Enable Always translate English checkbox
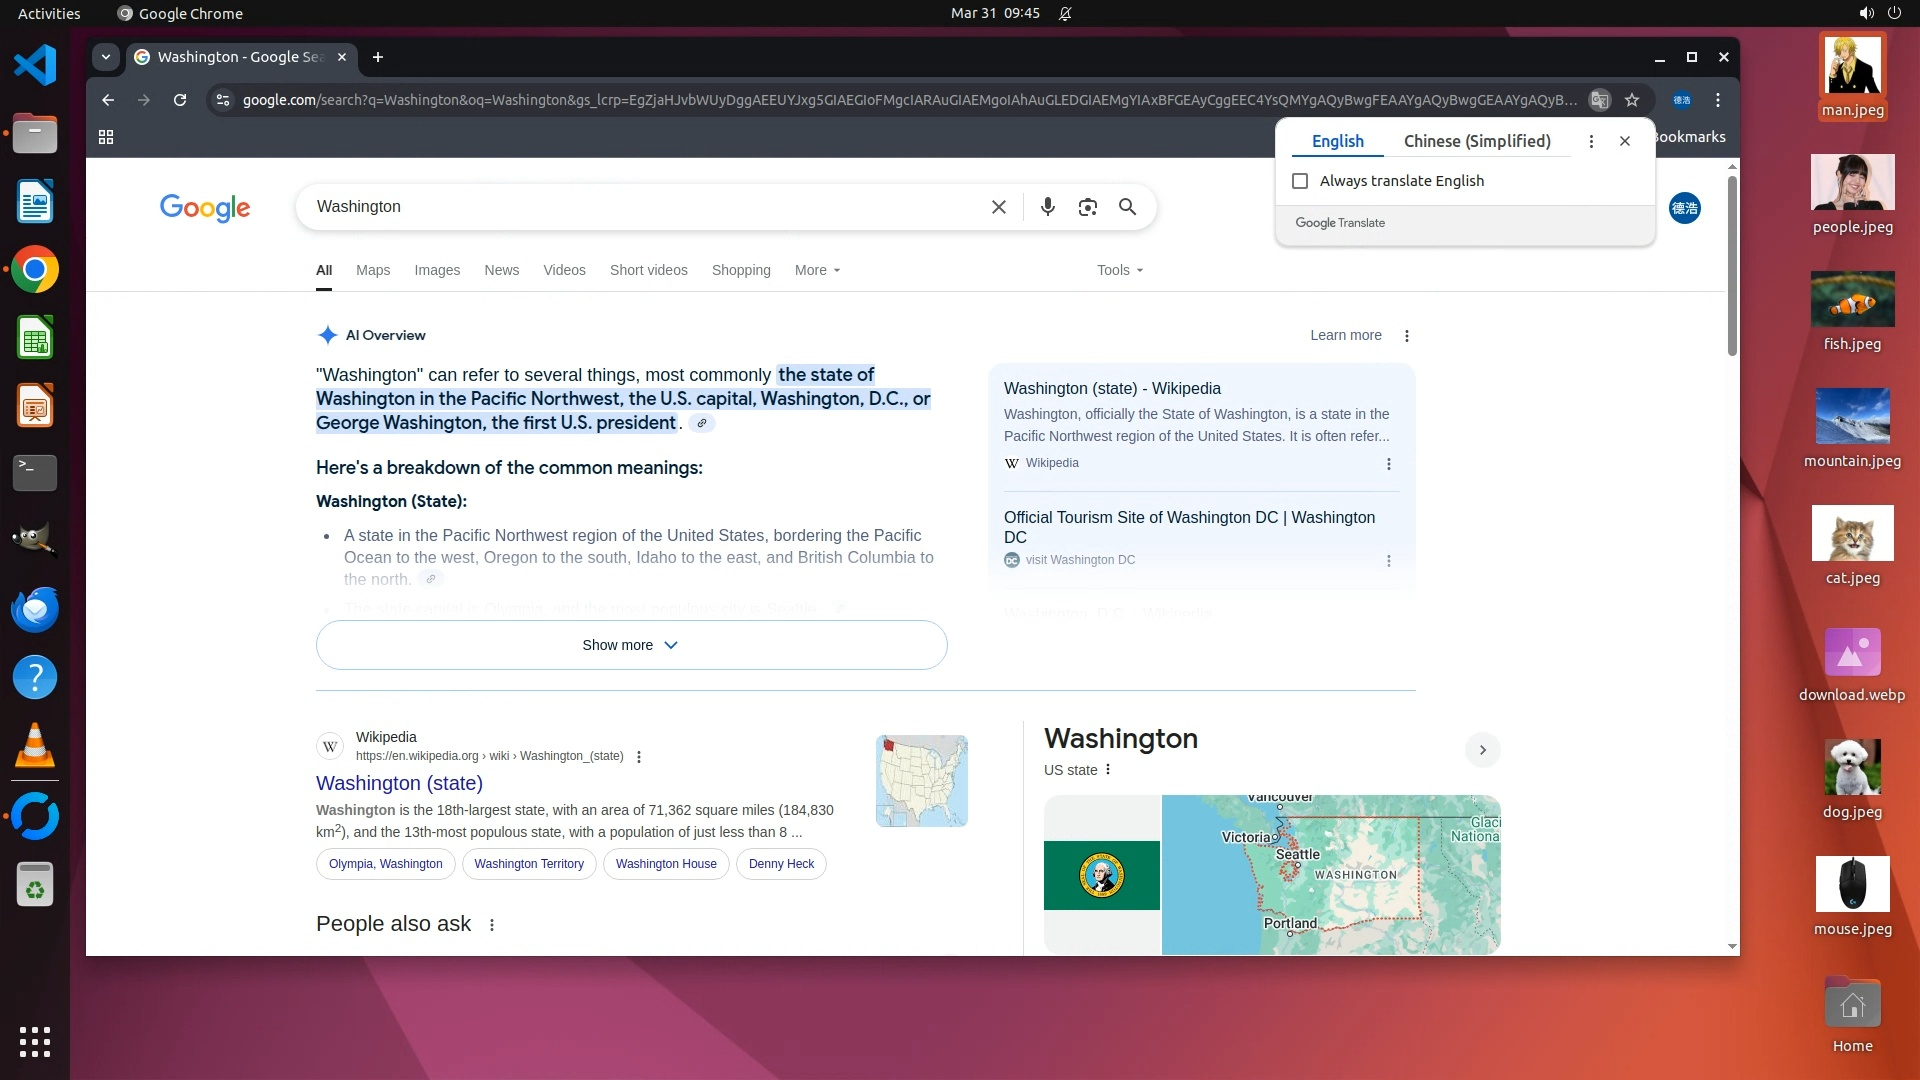The width and height of the screenshot is (1920, 1080). point(1300,181)
